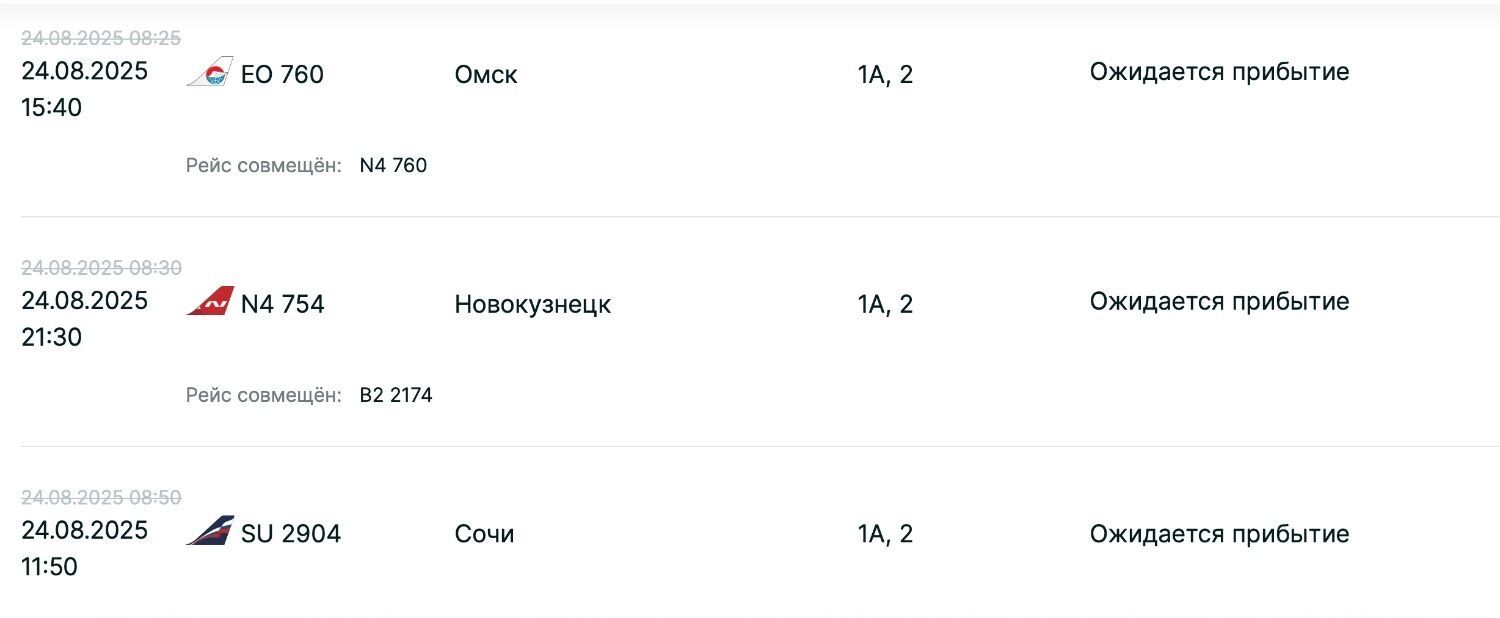This screenshot has width=1500, height=618.
Task: Click codeshare flight N4 760
Action: [x=393, y=165]
